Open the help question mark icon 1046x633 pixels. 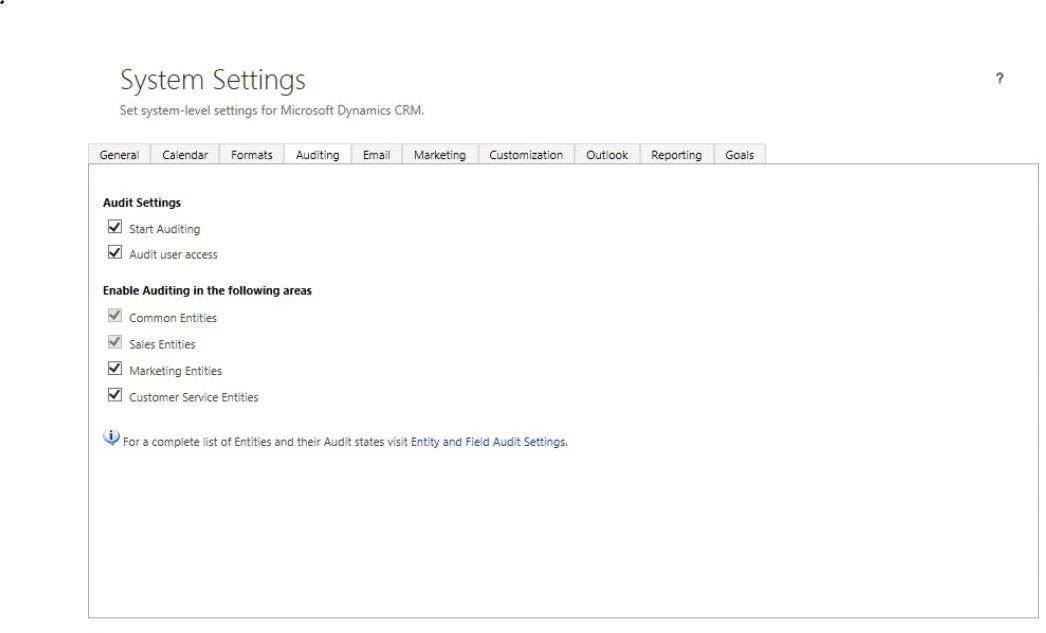click(x=999, y=78)
